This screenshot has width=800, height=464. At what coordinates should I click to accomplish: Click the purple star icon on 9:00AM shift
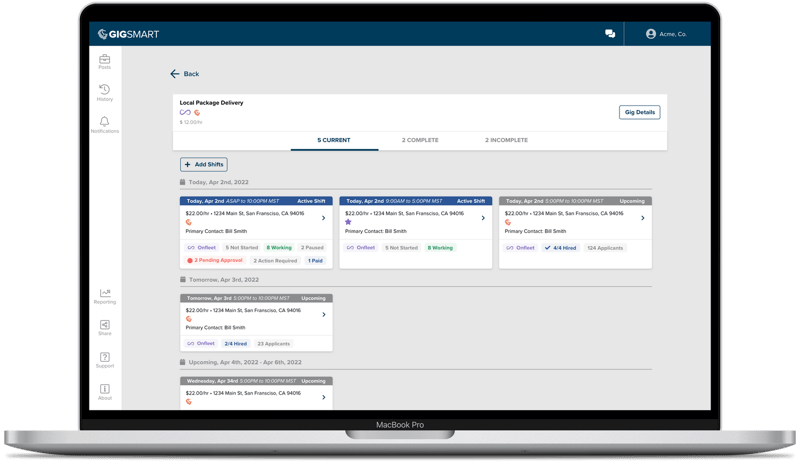click(x=348, y=222)
